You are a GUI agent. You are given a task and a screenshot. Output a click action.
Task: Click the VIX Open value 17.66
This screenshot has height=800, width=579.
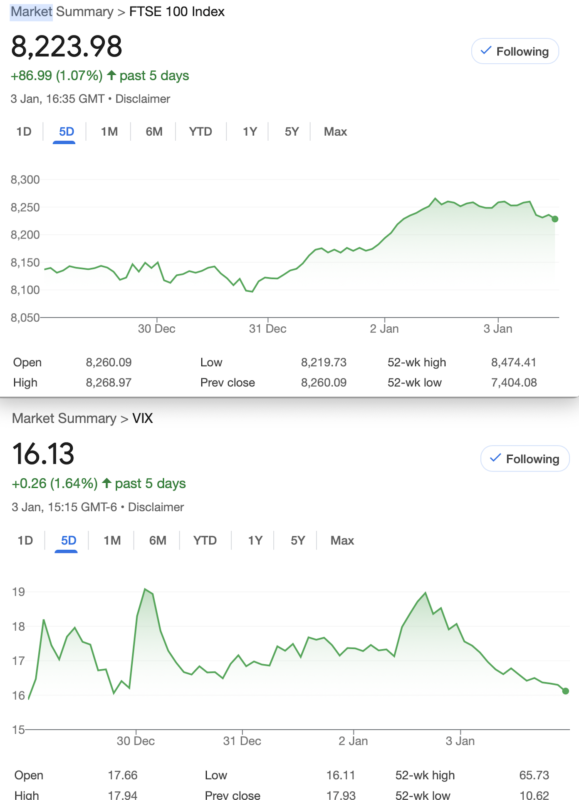[x=123, y=775]
